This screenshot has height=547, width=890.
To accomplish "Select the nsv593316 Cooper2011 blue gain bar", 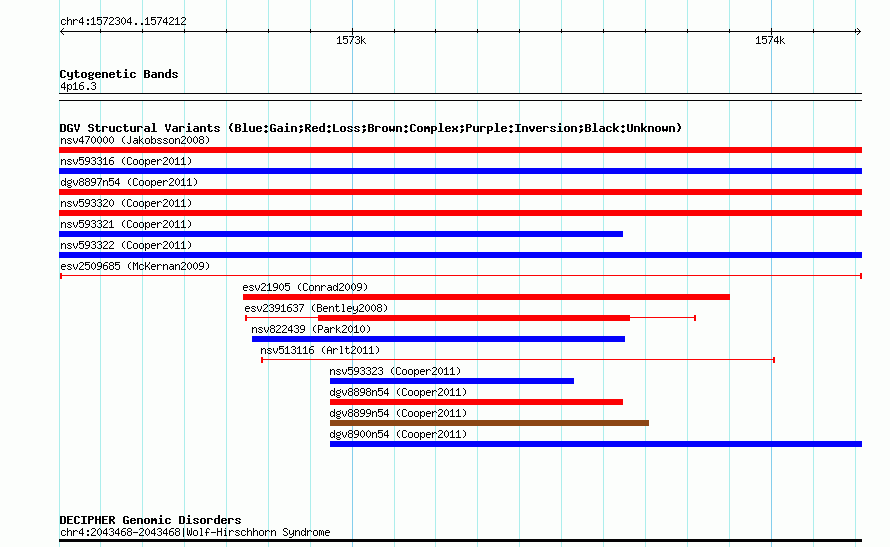I will pos(460,171).
